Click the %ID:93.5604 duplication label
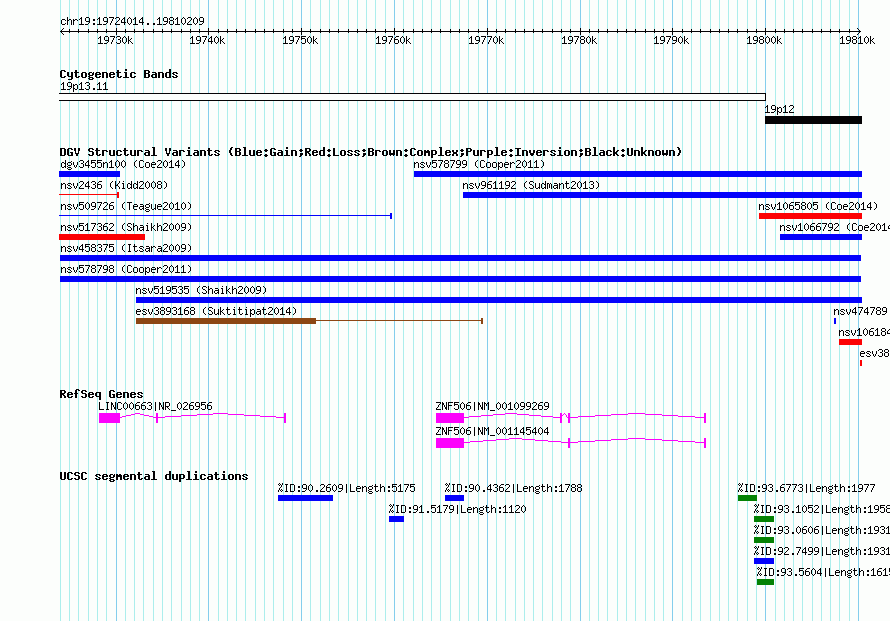This screenshot has height=621, width=890. tap(823, 572)
